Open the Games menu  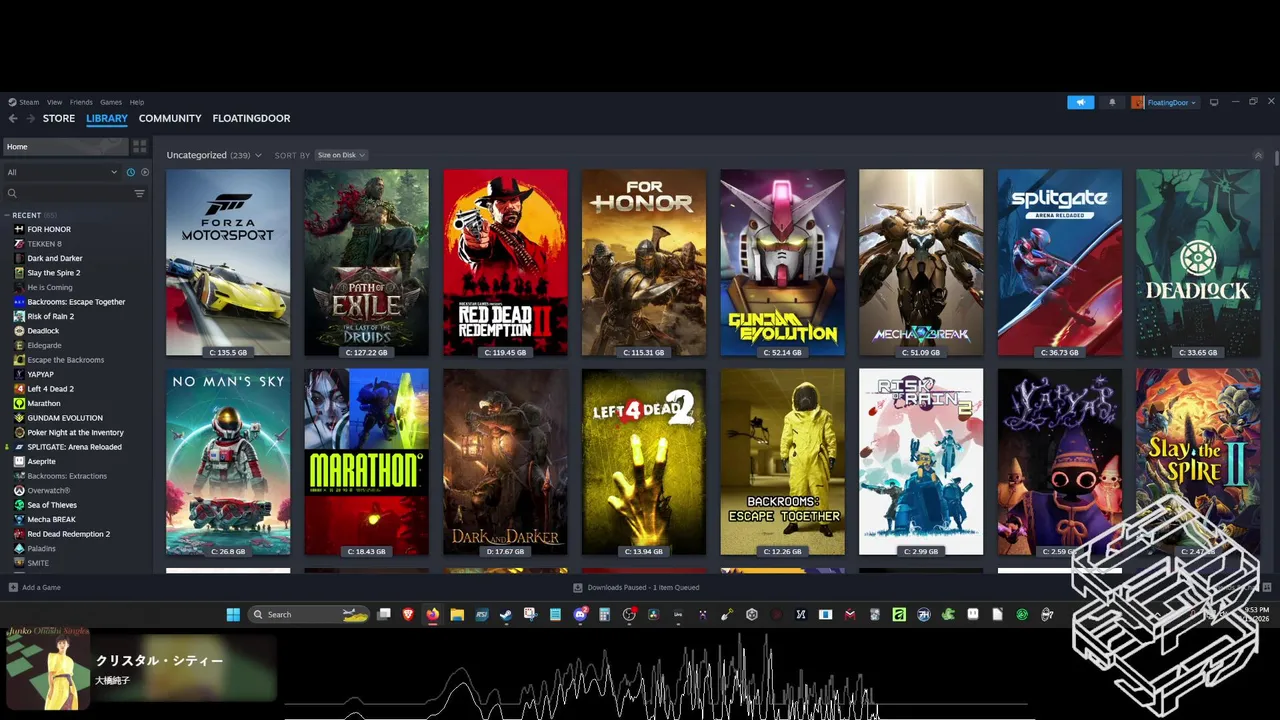[x=111, y=102]
